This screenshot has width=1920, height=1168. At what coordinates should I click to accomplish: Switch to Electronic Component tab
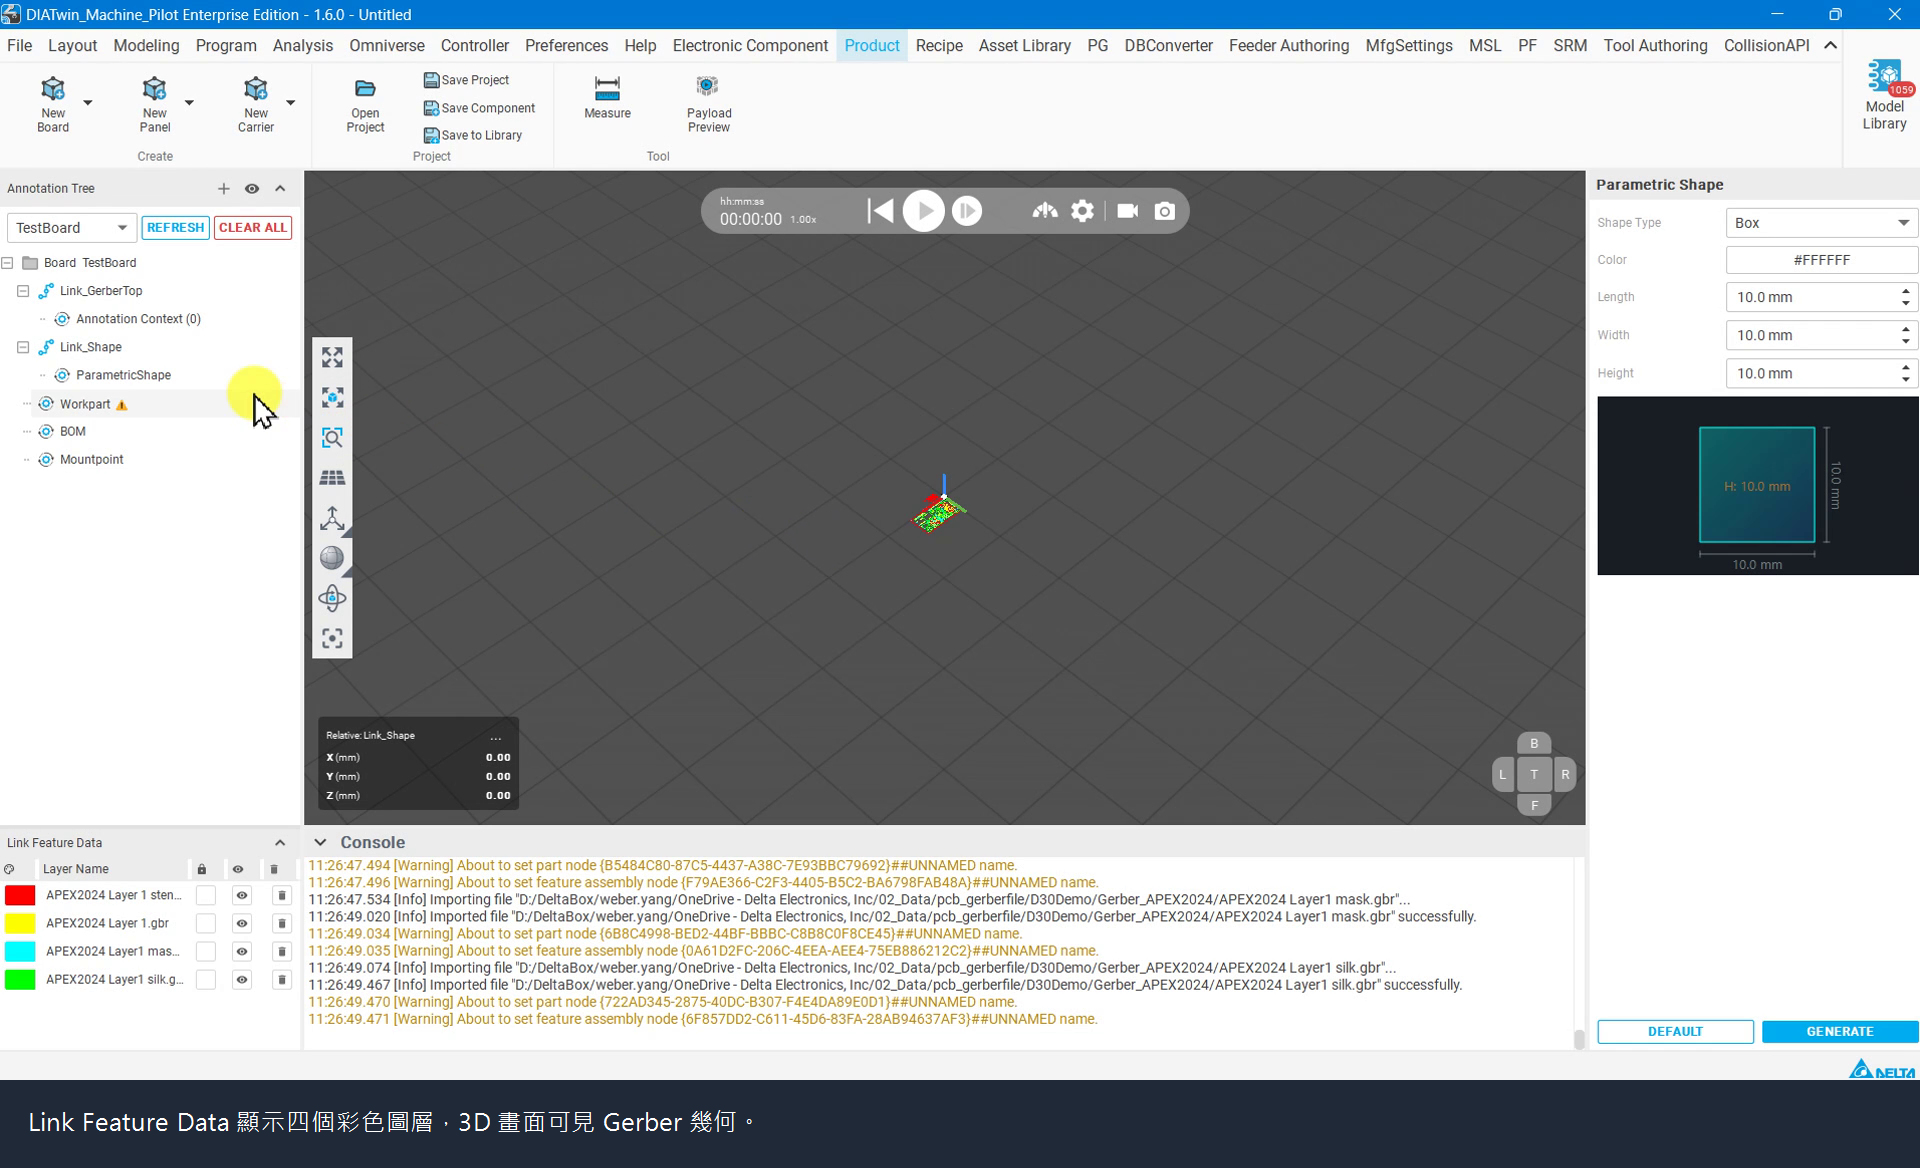(750, 46)
